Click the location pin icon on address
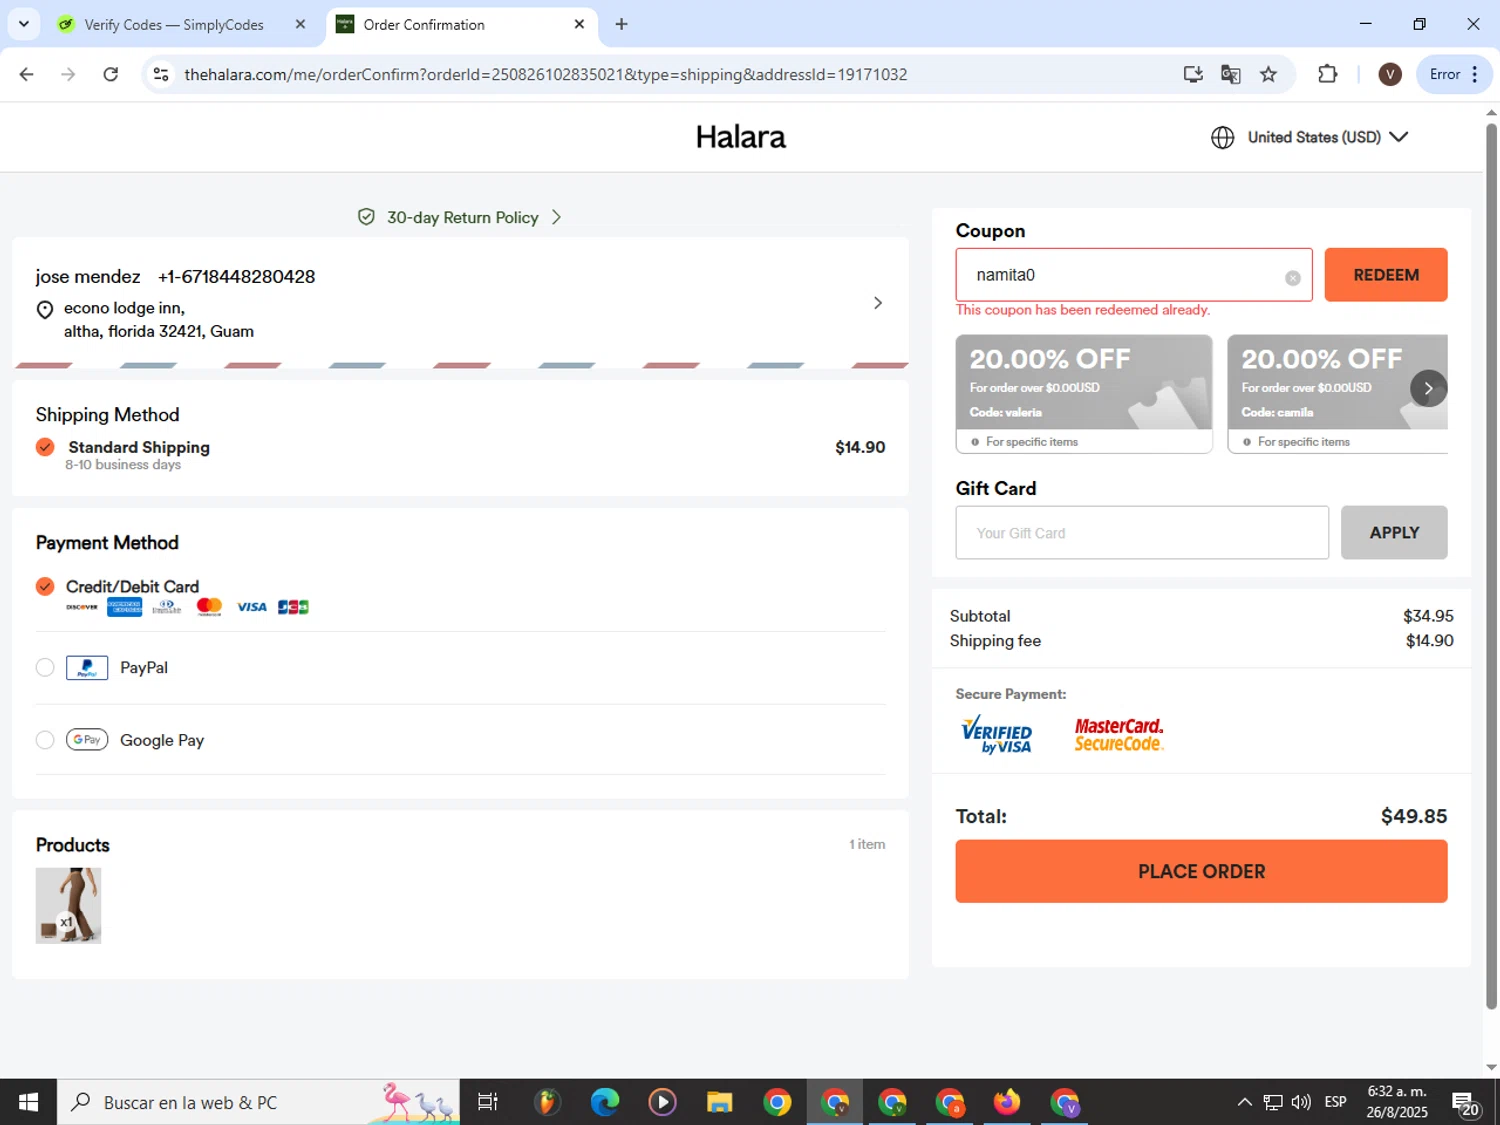Screen dimensions: 1500x1125 click(x=45, y=310)
